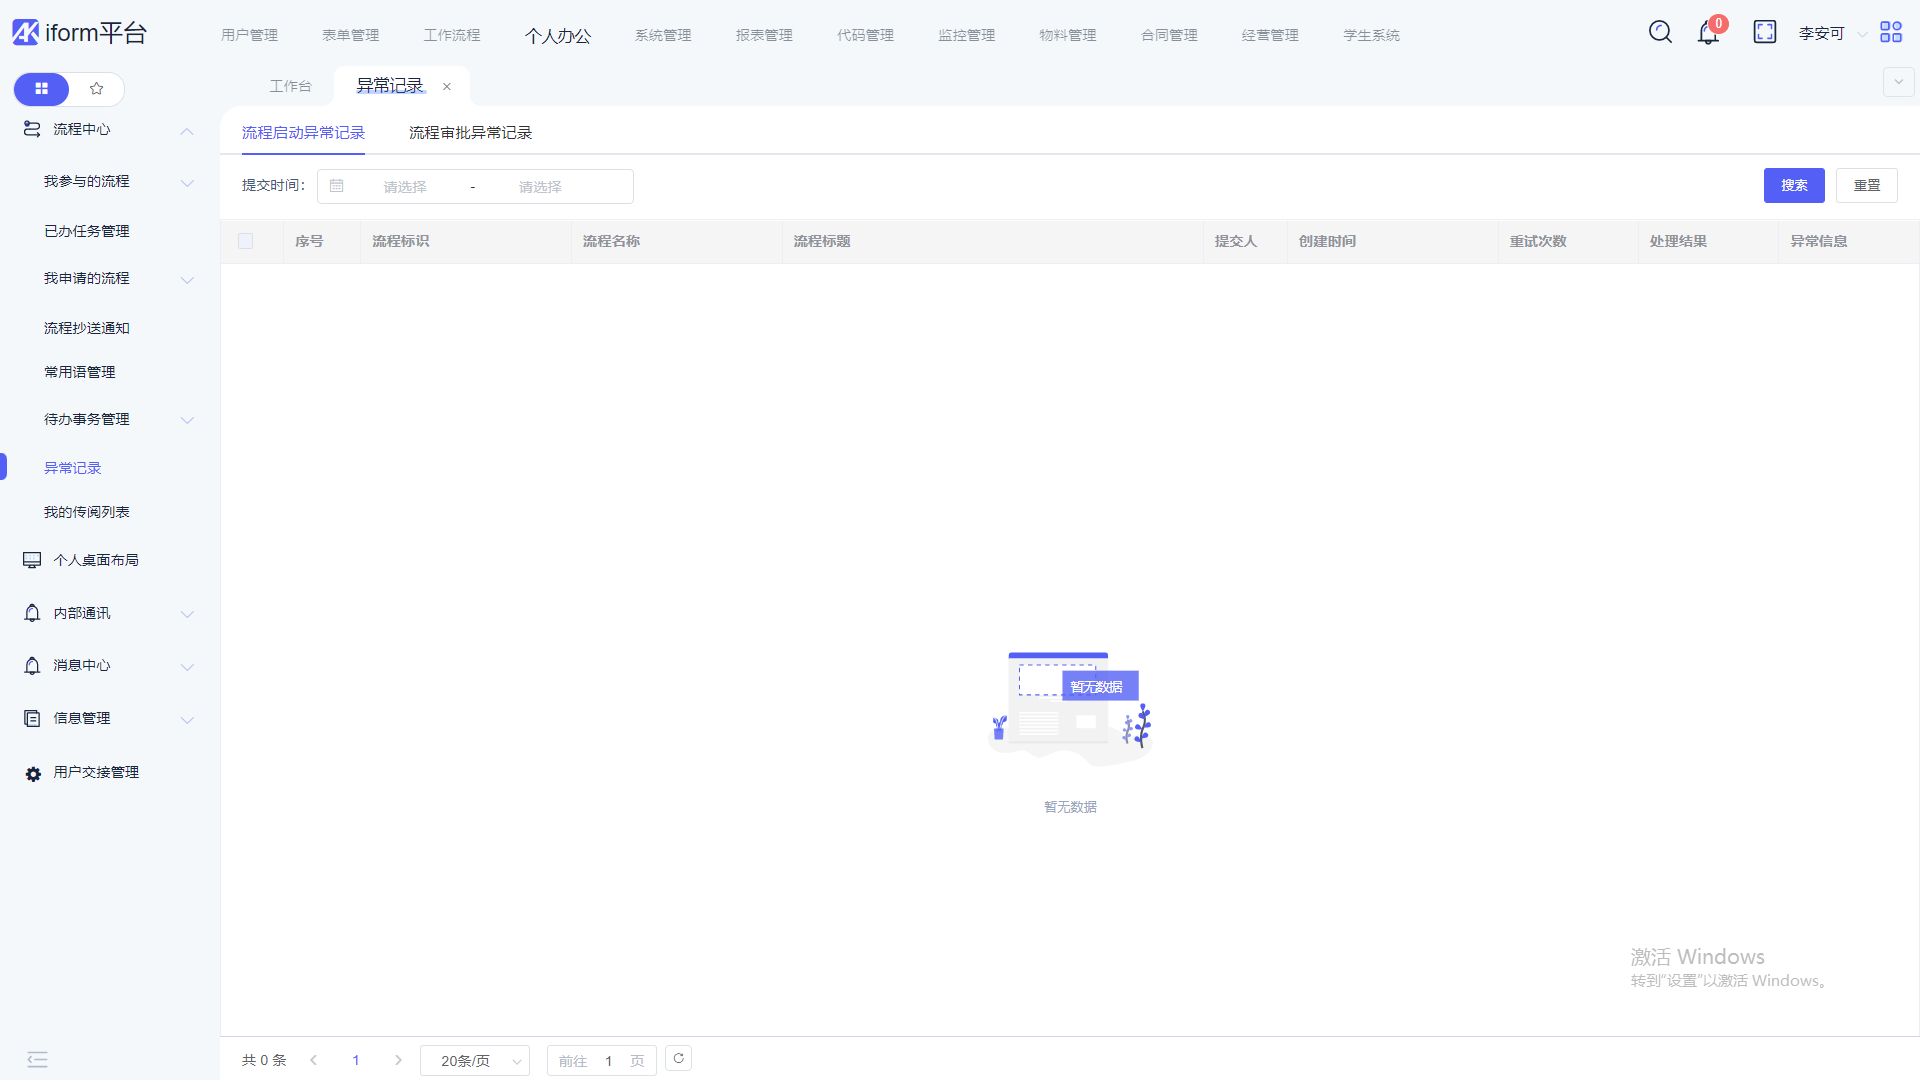Screen dimensions: 1920x1080
Task: Open the notification bell icon
Action: [1708, 34]
